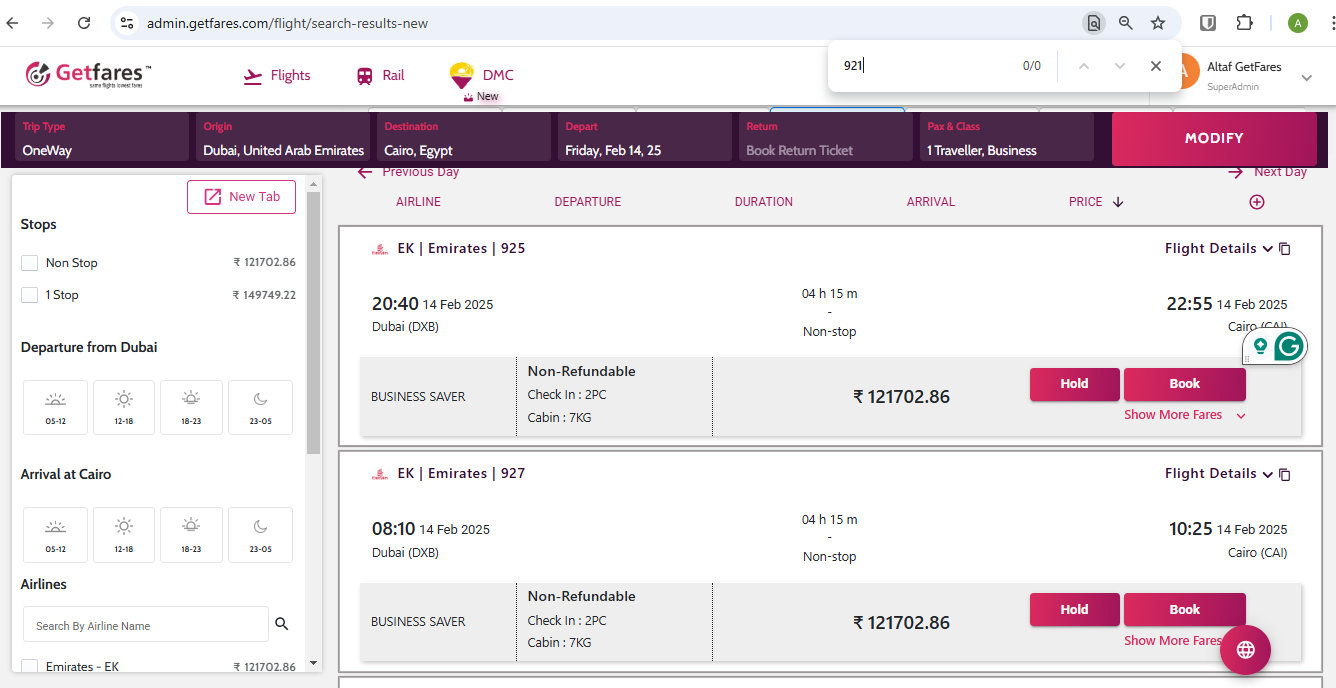Click copy icon beside Emirates 925 Flight Details
Screen dimensions: 1336x688
pos(1285,249)
